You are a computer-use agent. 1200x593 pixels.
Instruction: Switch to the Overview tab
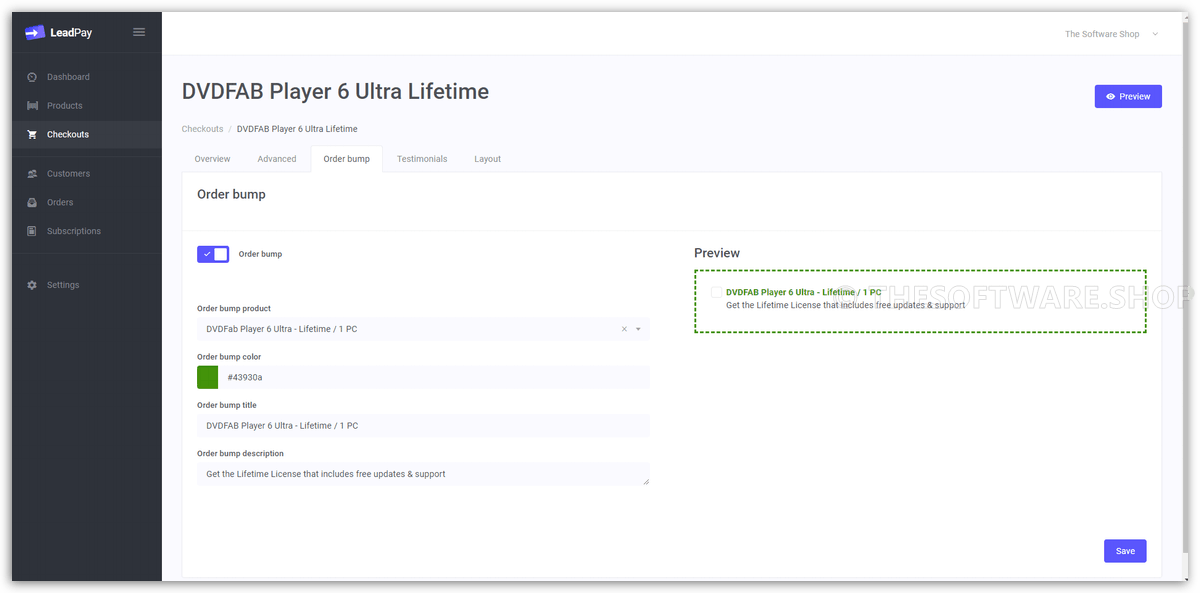point(212,159)
